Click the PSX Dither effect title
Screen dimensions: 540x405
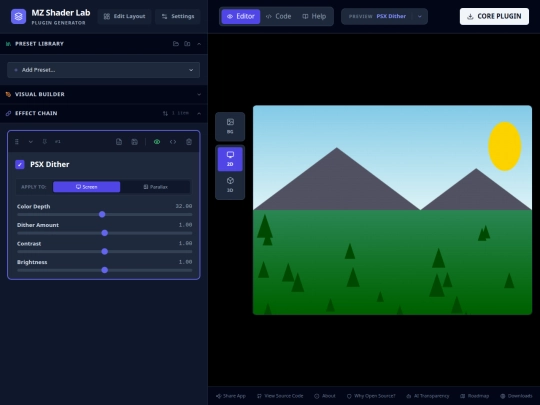(x=50, y=164)
